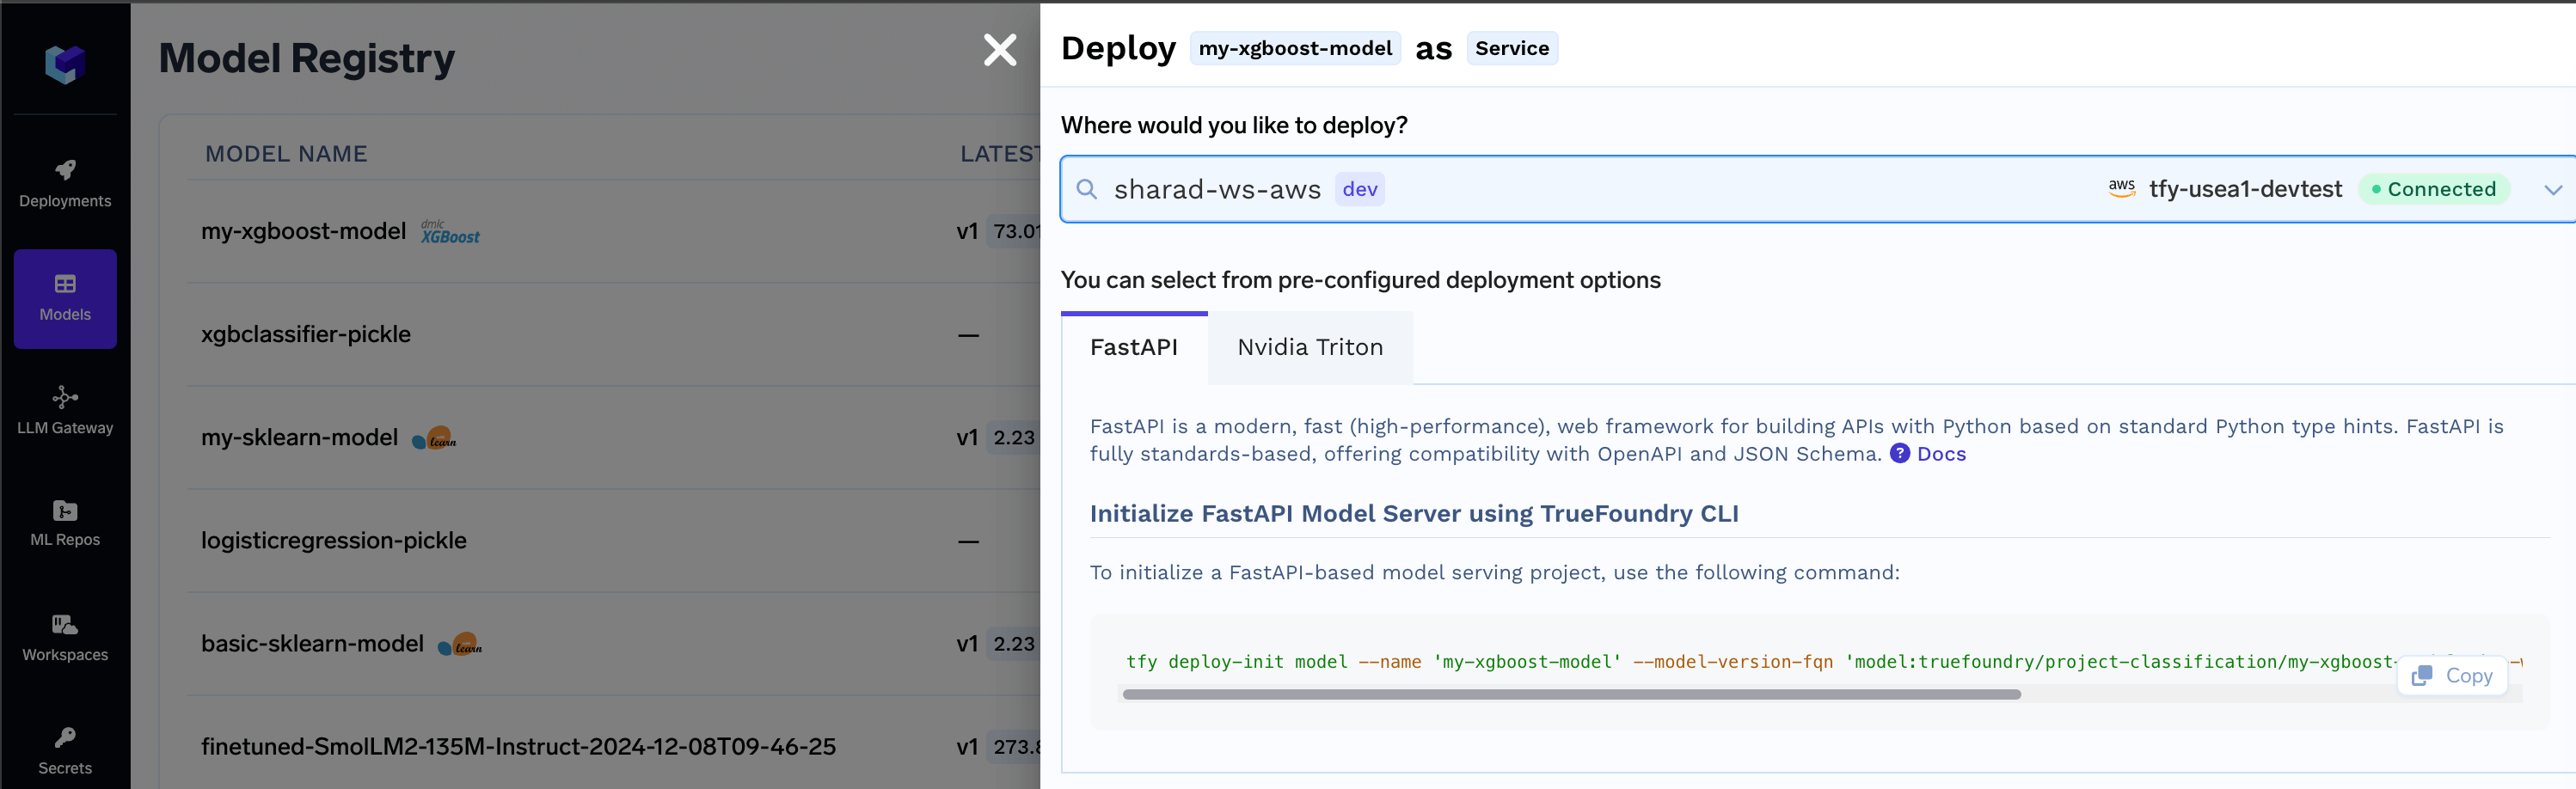Expand the workspace dropdown chevron
The image size is (2576, 789).
pos(2552,189)
